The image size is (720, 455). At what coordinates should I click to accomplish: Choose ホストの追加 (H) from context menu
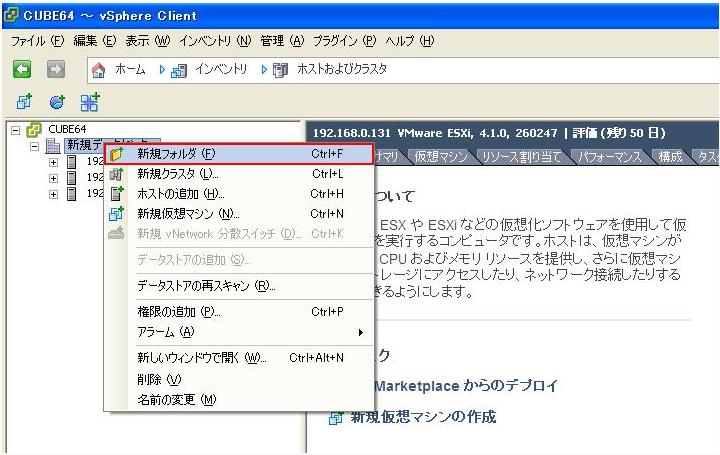238,194
